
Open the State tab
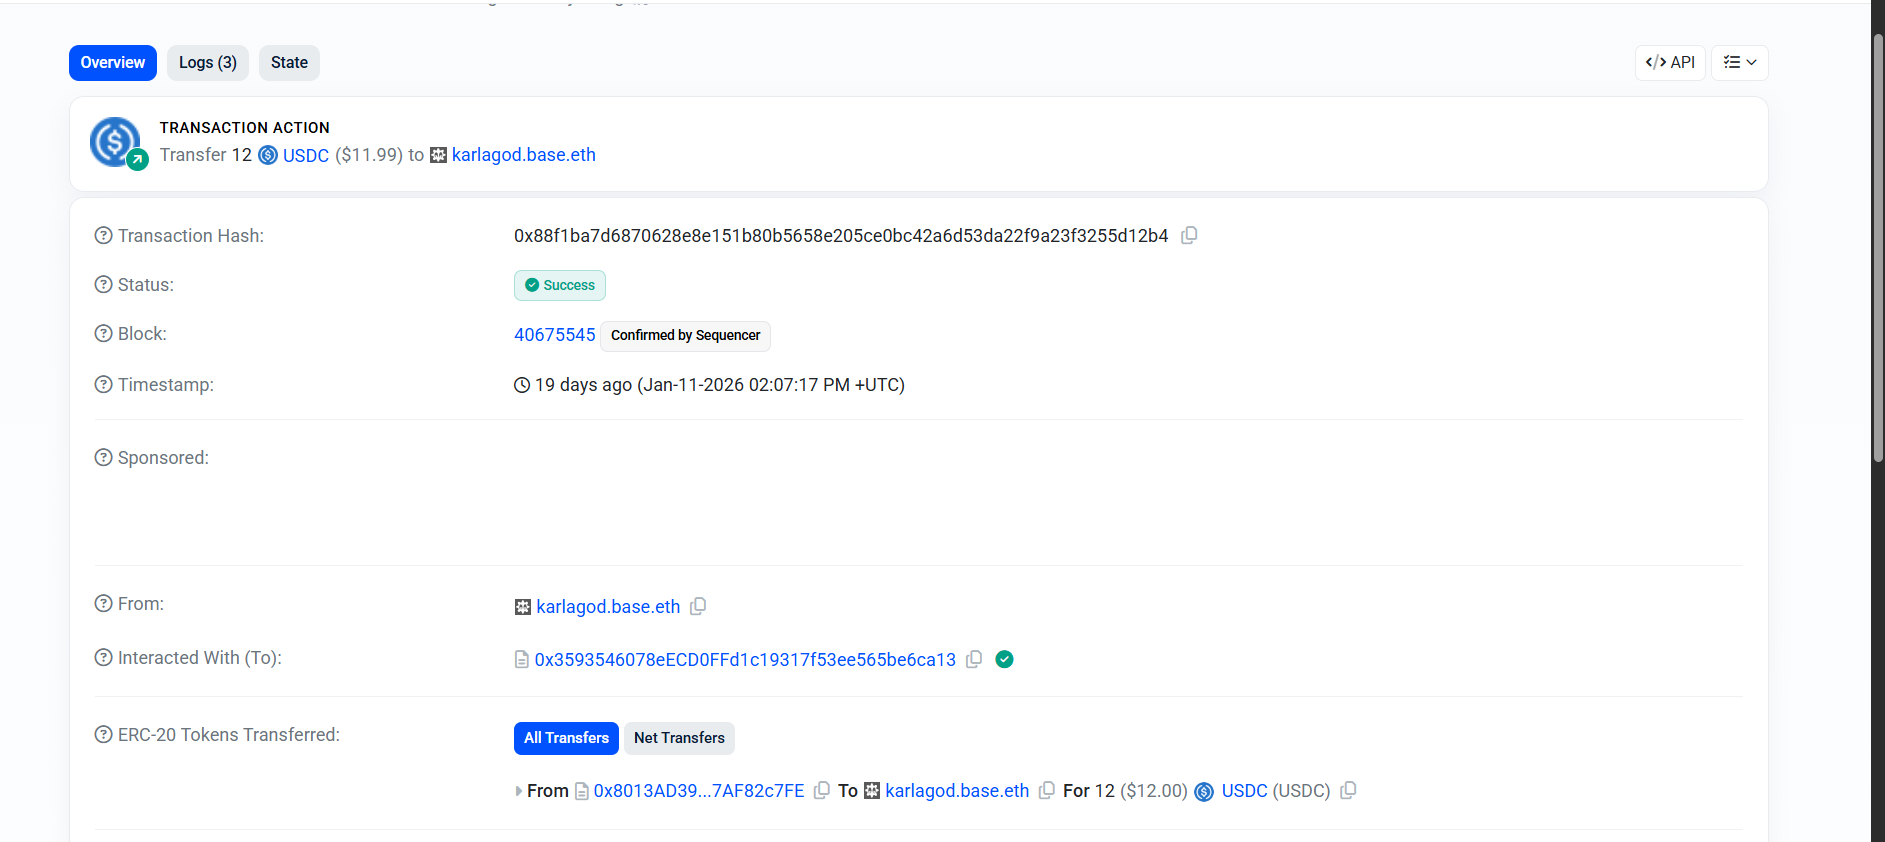point(289,62)
